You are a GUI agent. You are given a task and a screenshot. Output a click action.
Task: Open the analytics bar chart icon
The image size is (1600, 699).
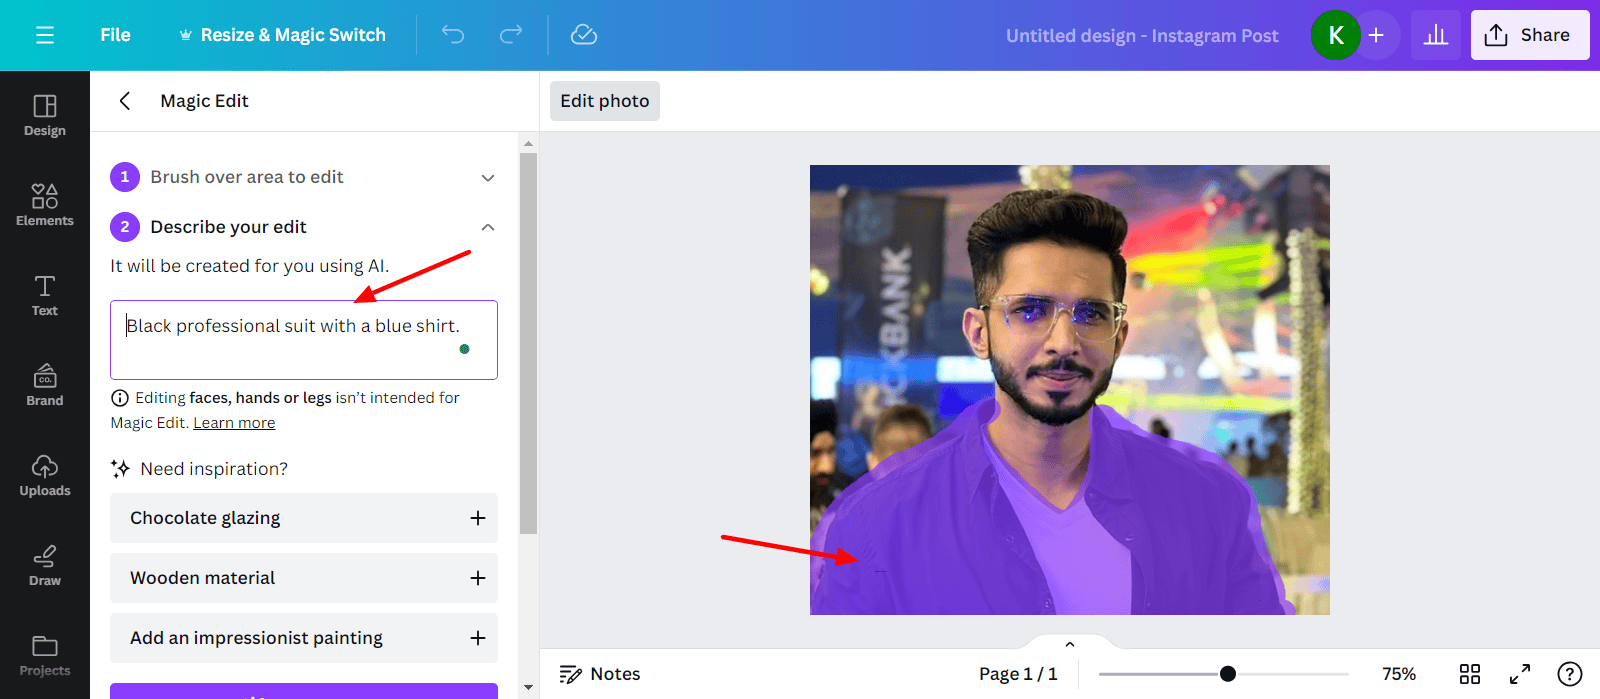(x=1436, y=35)
